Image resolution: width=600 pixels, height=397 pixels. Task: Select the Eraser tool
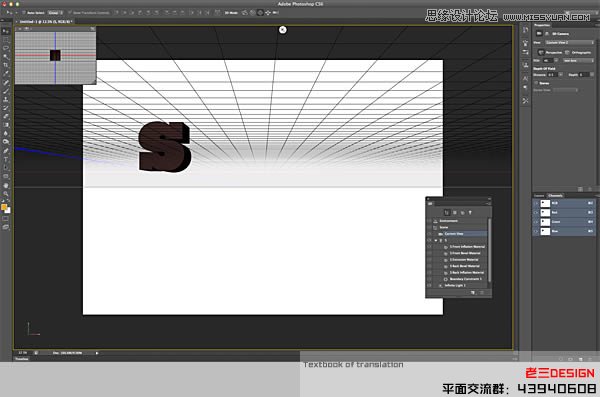click(x=6, y=116)
